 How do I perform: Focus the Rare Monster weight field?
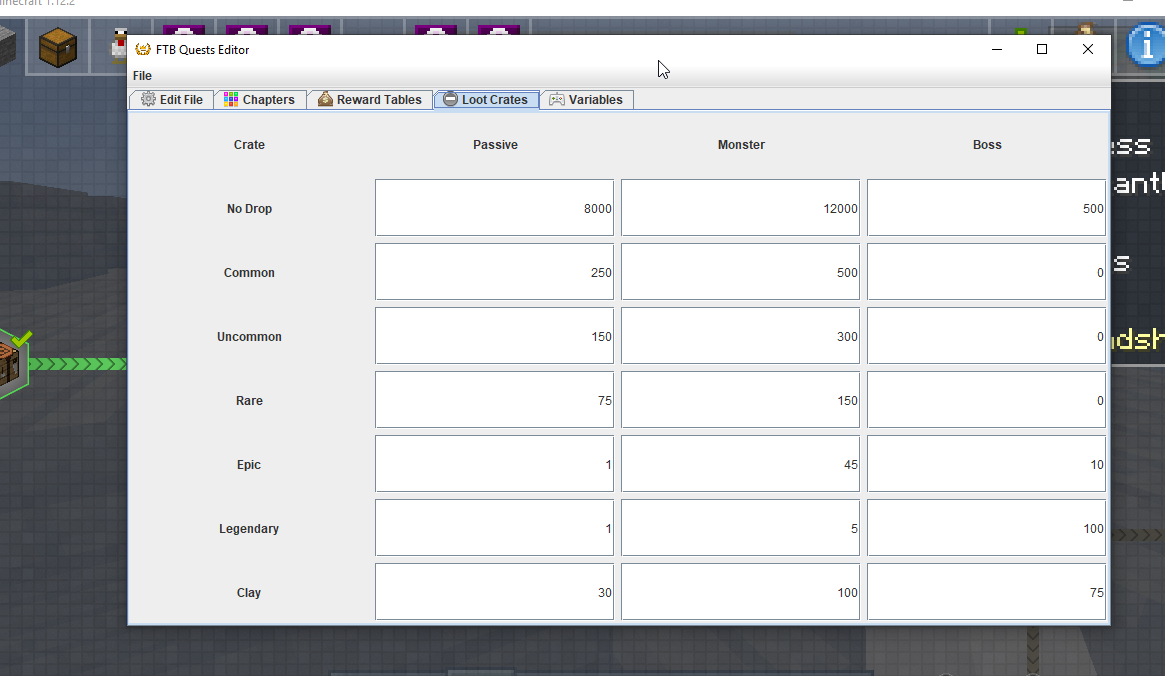740,400
